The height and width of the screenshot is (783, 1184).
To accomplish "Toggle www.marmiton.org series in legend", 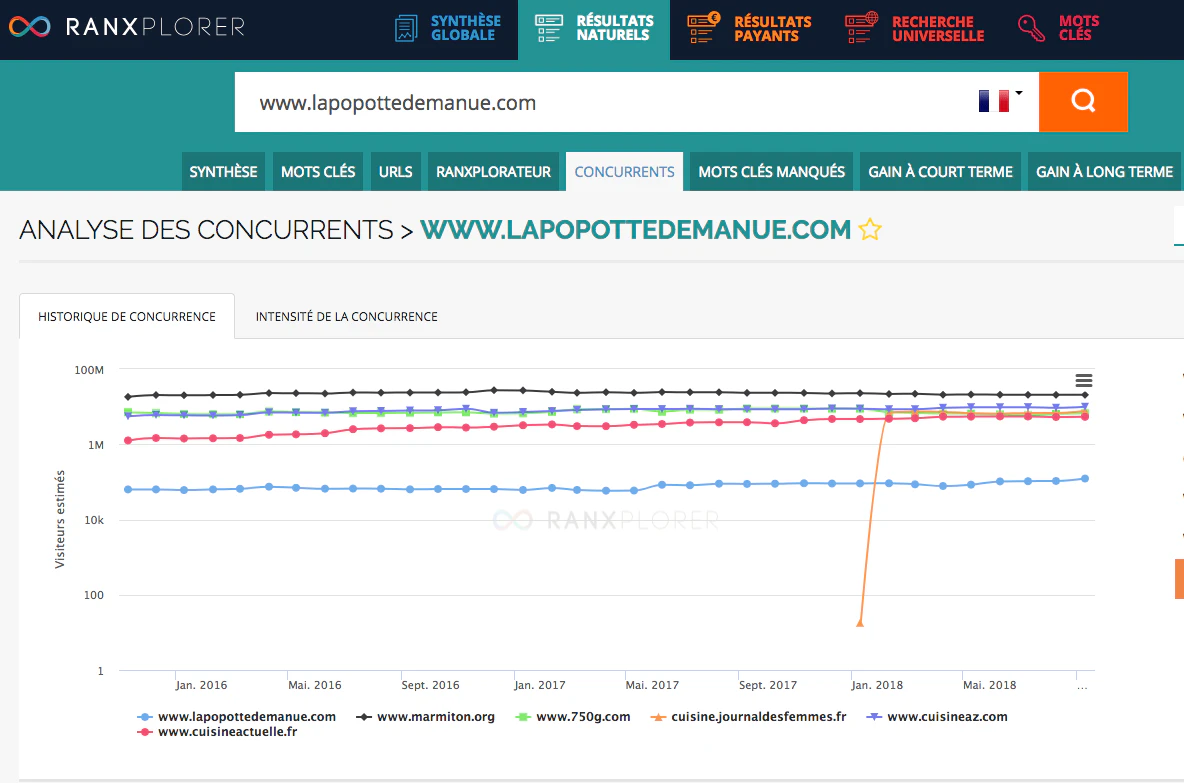I will pyautogui.click(x=426, y=717).
